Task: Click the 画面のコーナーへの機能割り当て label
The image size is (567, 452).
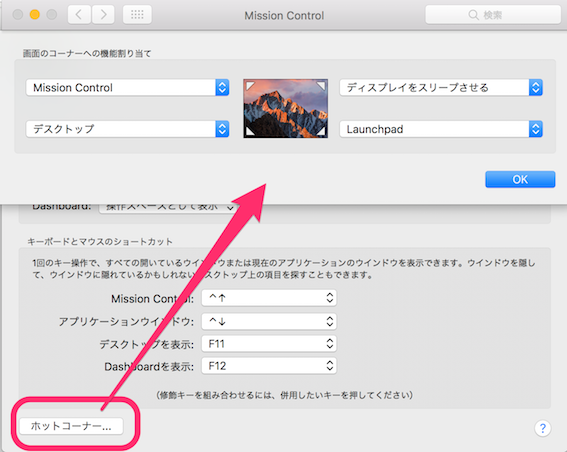Action: (87, 54)
